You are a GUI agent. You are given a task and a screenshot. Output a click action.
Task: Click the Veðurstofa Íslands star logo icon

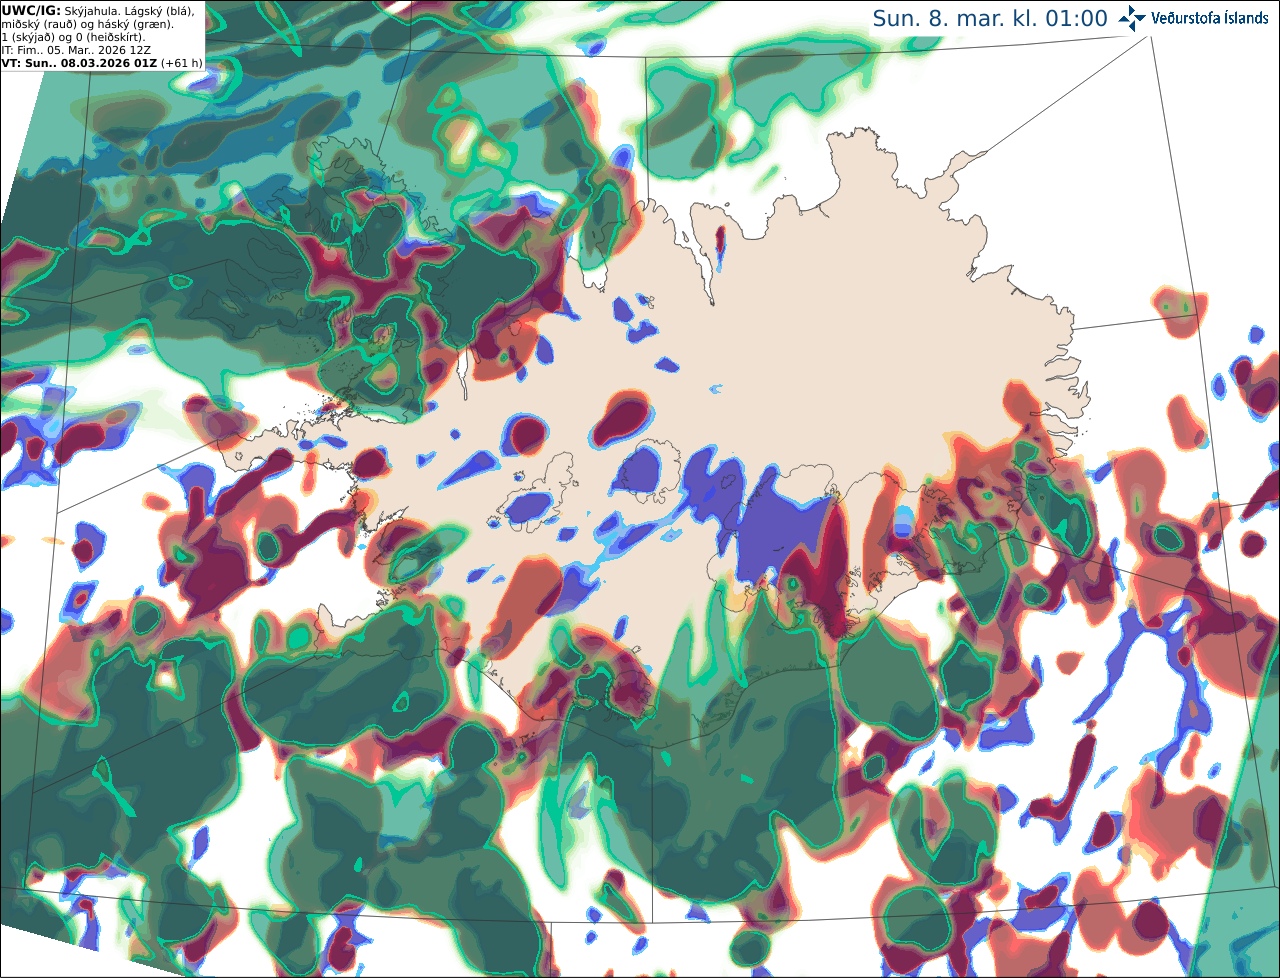[1132, 18]
